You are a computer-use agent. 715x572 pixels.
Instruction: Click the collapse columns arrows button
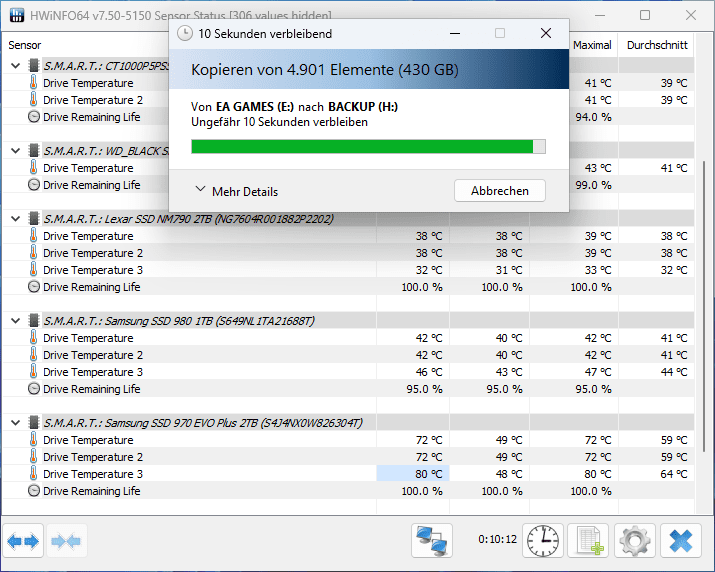pos(66,541)
